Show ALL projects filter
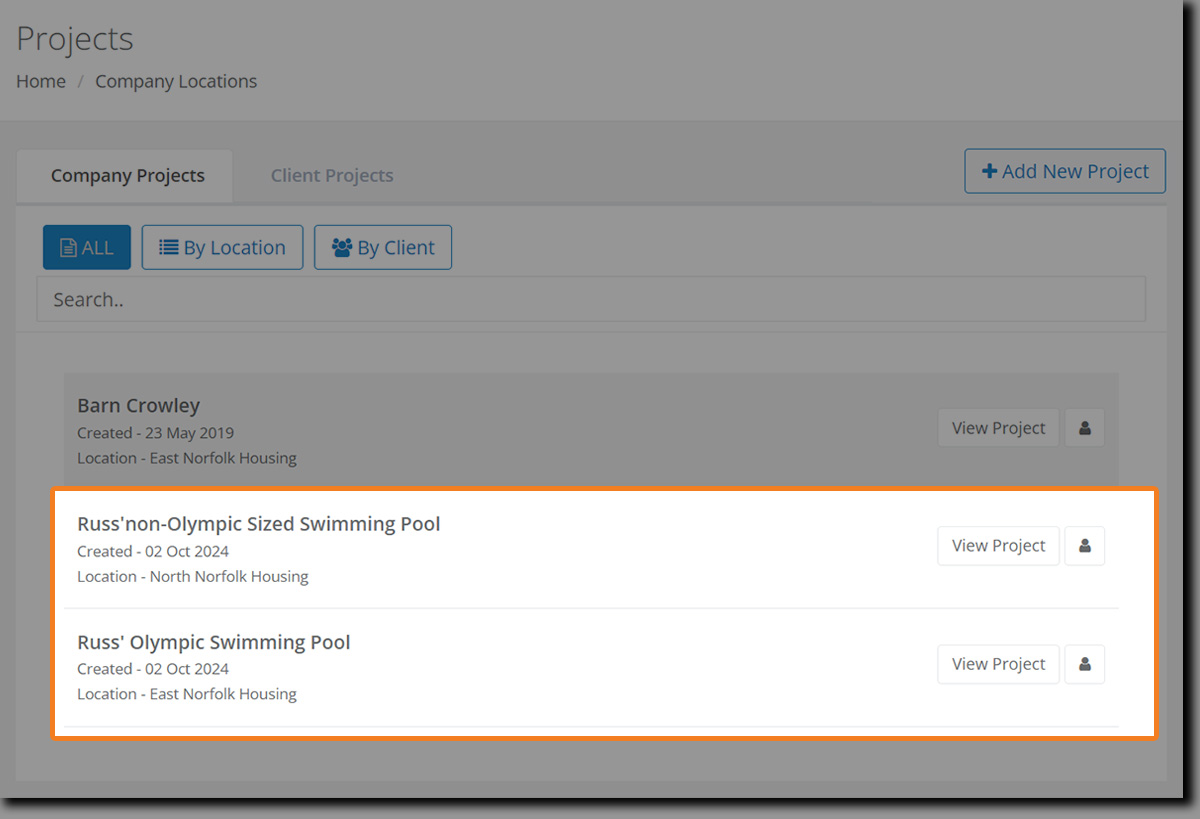This screenshot has width=1200, height=819. click(87, 248)
